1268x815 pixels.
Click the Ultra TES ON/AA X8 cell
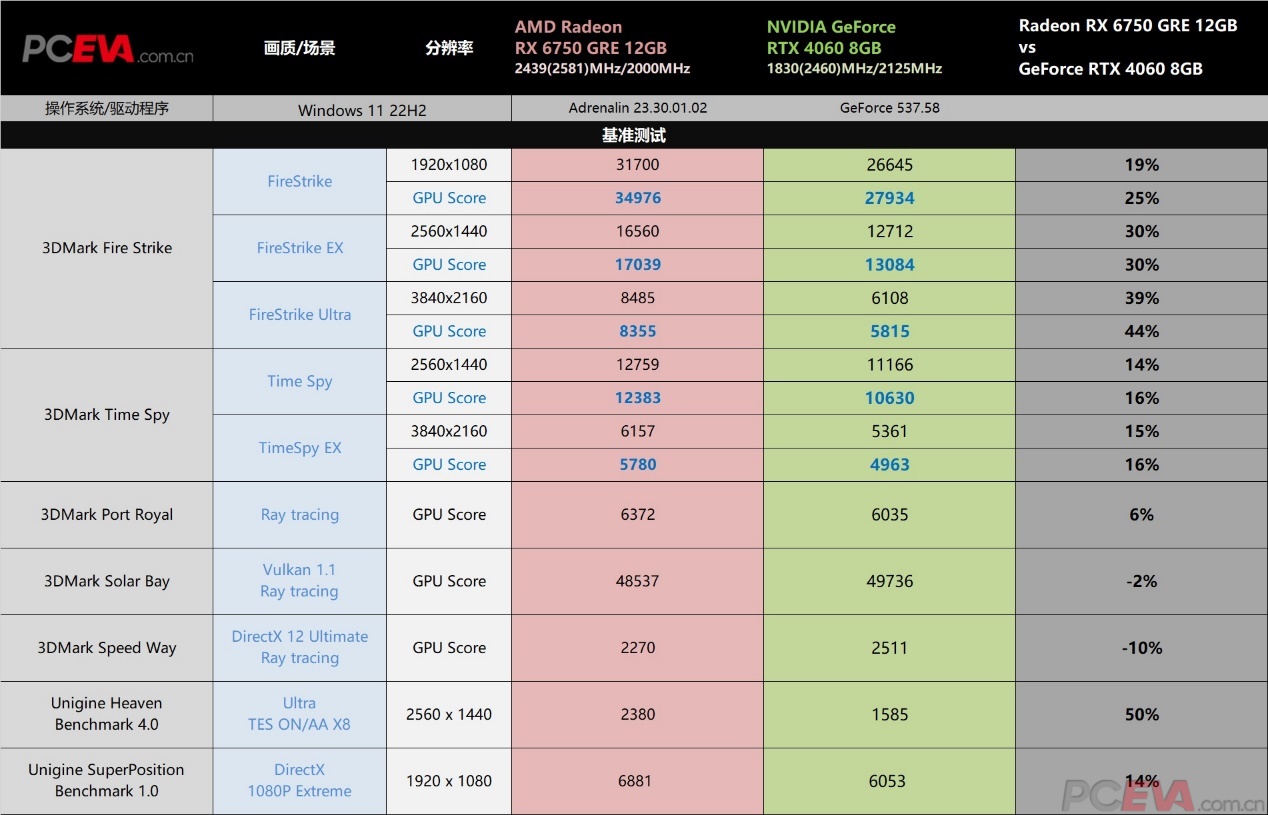tap(300, 714)
